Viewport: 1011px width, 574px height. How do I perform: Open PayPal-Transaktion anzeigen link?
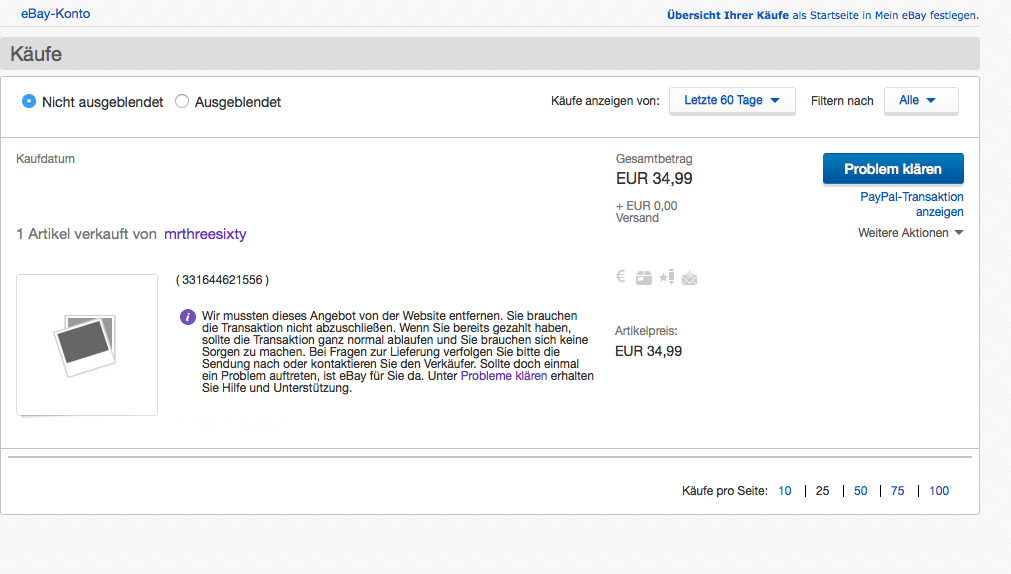[912, 204]
